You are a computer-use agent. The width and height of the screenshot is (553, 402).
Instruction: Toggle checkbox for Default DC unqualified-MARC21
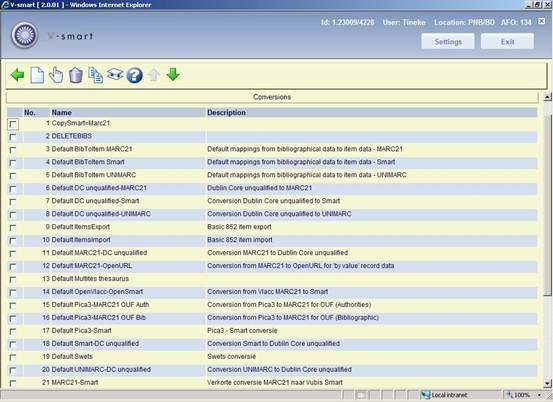(x=13, y=189)
